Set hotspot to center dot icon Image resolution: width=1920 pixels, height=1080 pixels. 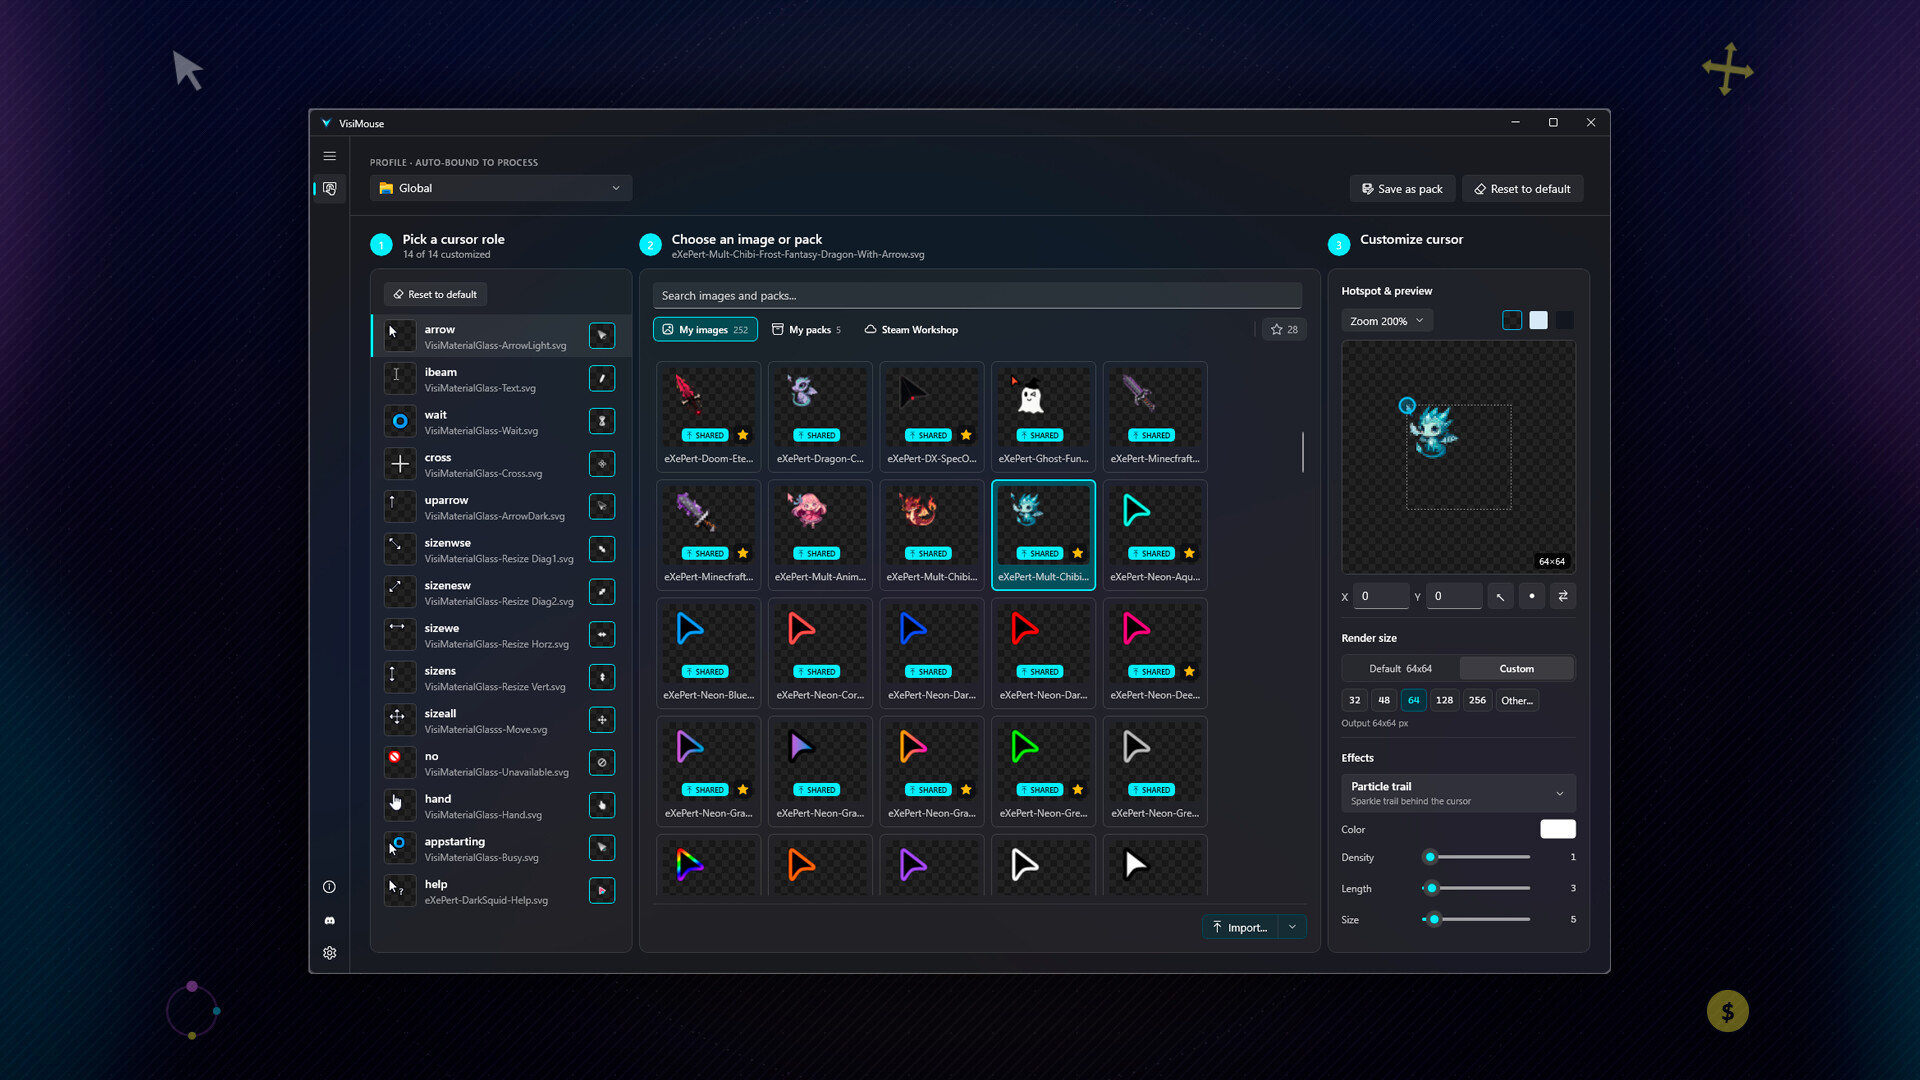coord(1532,596)
